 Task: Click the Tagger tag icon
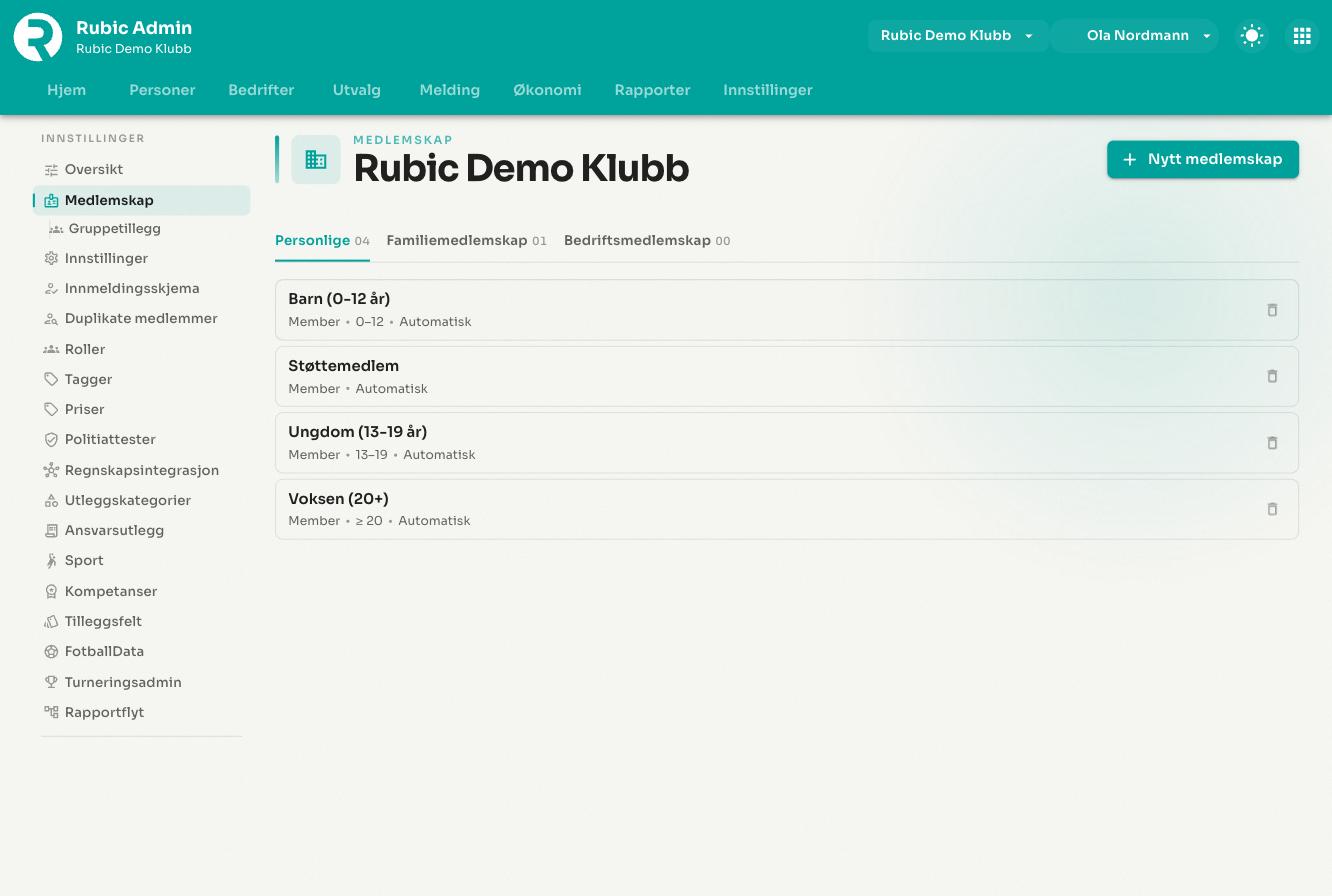click(51, 379)
